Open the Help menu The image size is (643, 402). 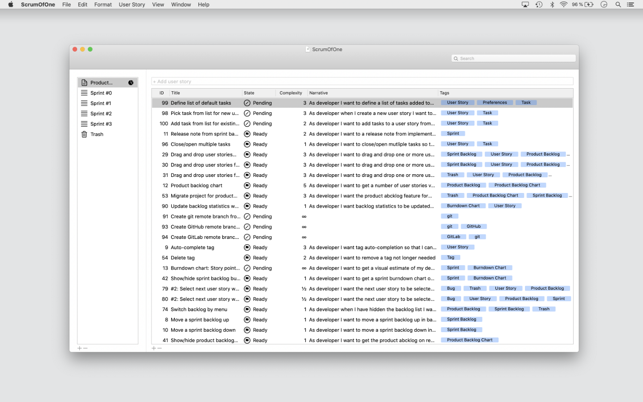coord(203,5)
